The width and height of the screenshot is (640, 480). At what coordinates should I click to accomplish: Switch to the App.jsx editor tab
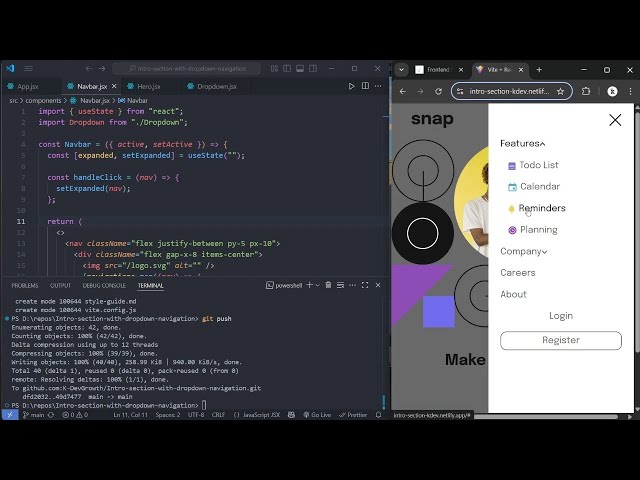(28, 87)
